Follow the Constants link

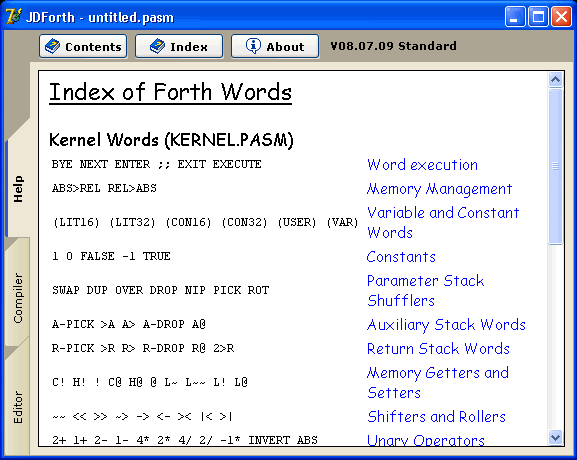(x=401, y=257)
